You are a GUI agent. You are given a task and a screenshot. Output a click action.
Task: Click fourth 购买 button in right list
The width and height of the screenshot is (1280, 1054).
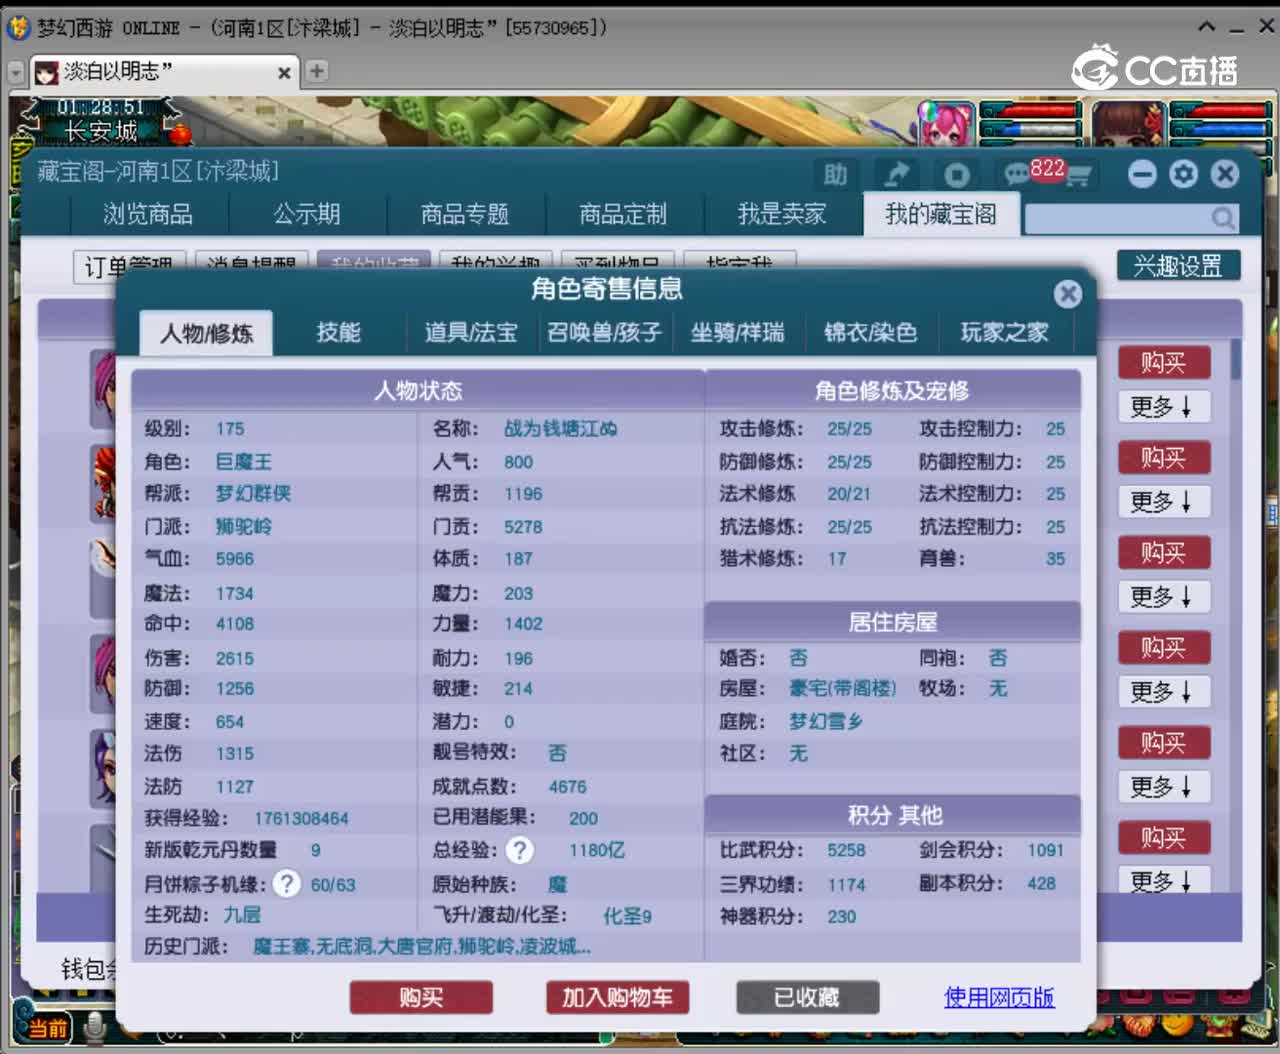pos(1164,647)
